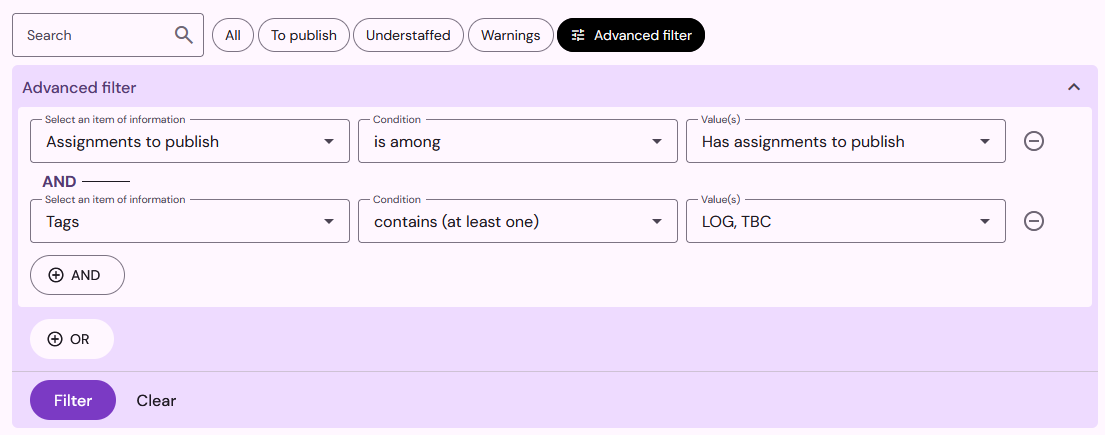Screen dimensions: 1105x435
Task: Select the All filter chip
Action: point(233,35)
